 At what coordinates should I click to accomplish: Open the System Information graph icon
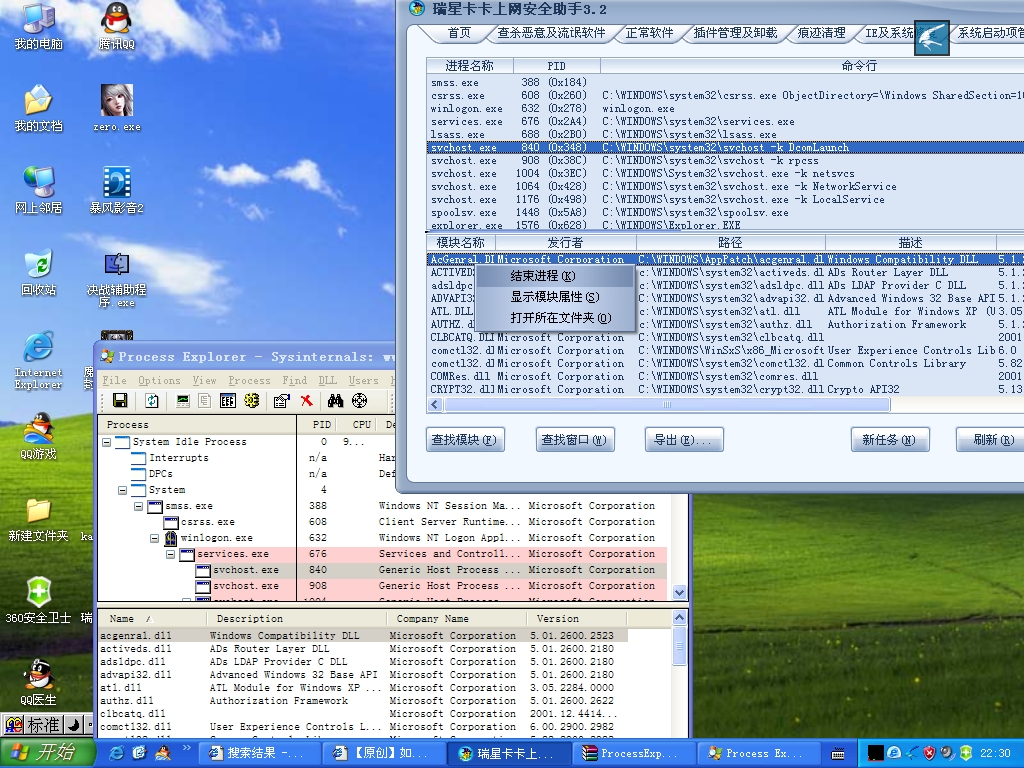click(x=183, y=401)
